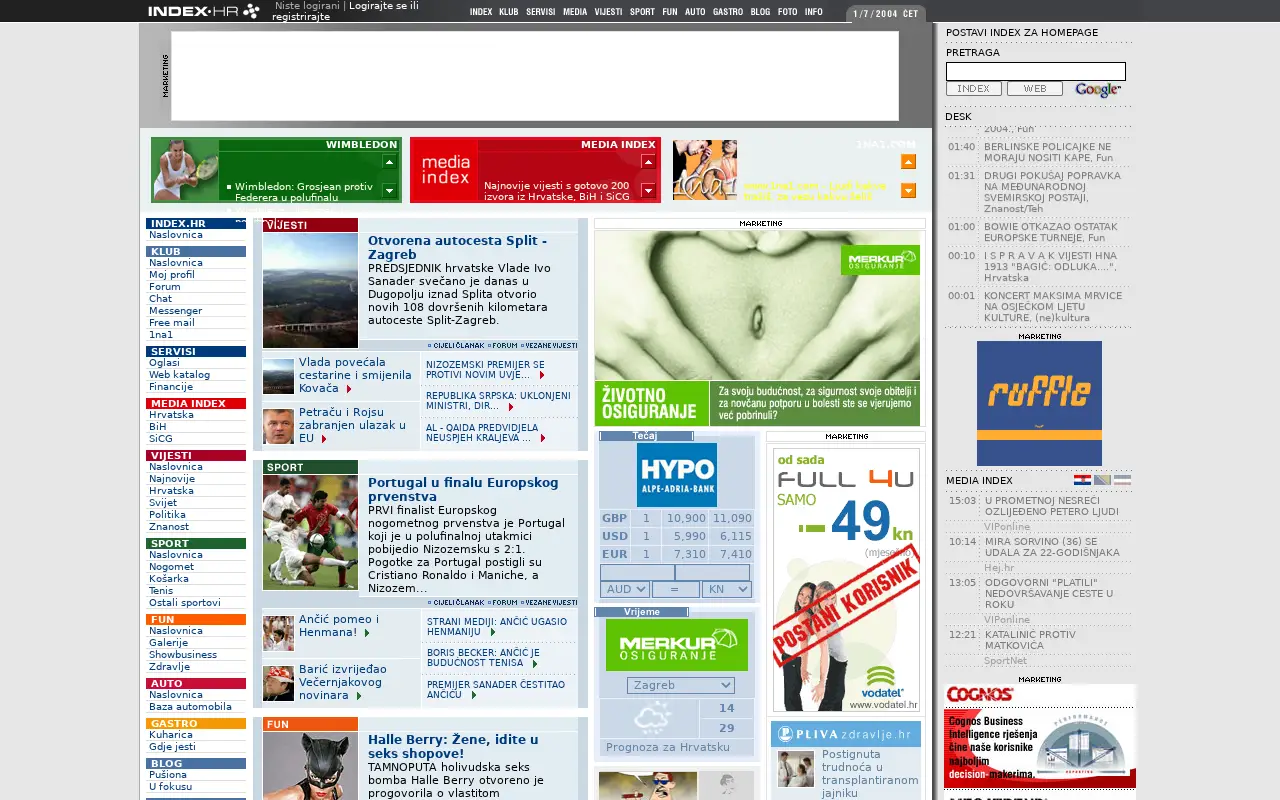
Task: Open Otvorena autocesta Split - Zagreb headline
Action: tap(457, 247)
